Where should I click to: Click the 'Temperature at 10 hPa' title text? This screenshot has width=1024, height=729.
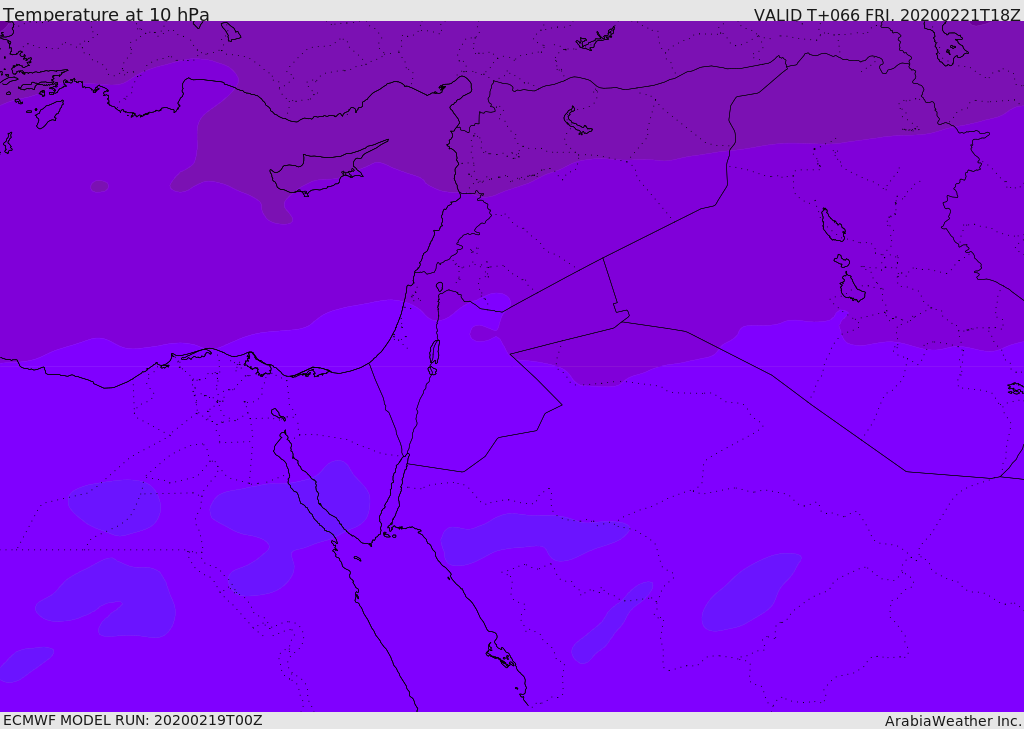[x=106, y=14]
